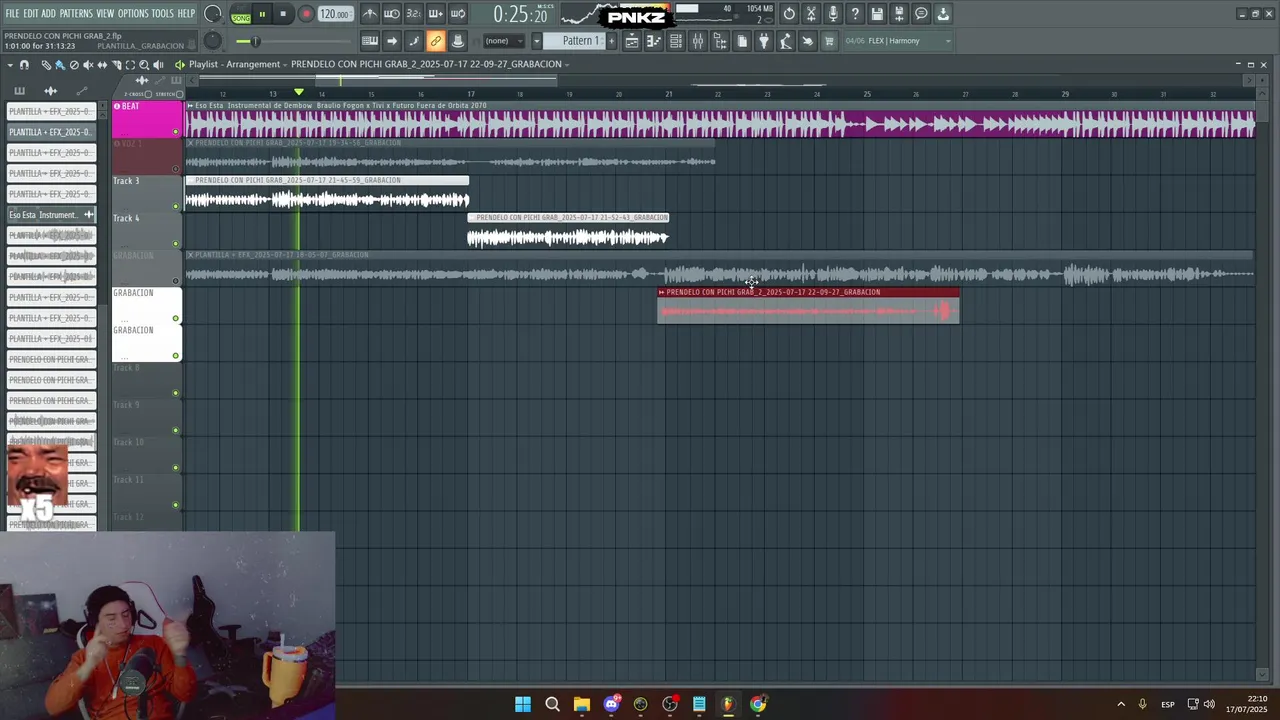Toggle the link/multilink to controllers icon

pos(435,41)
